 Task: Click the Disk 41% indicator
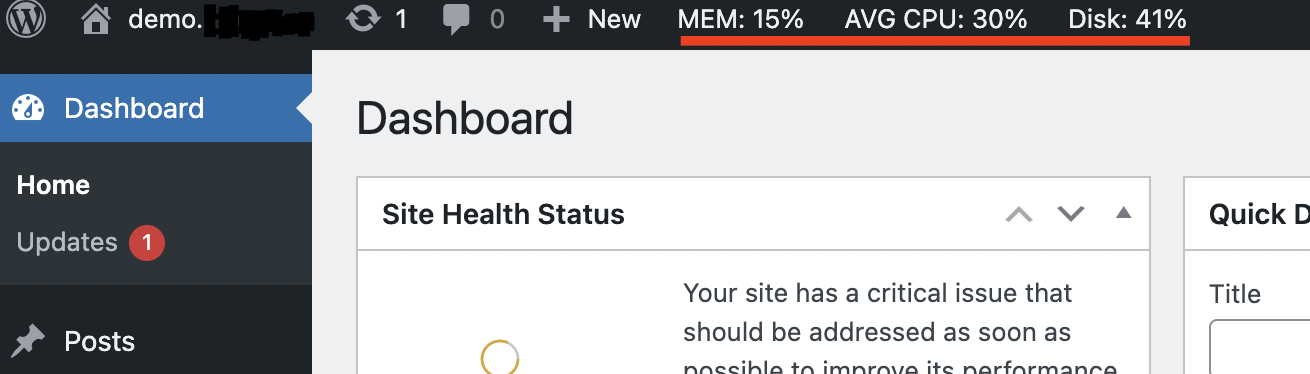coord(1128,19)
